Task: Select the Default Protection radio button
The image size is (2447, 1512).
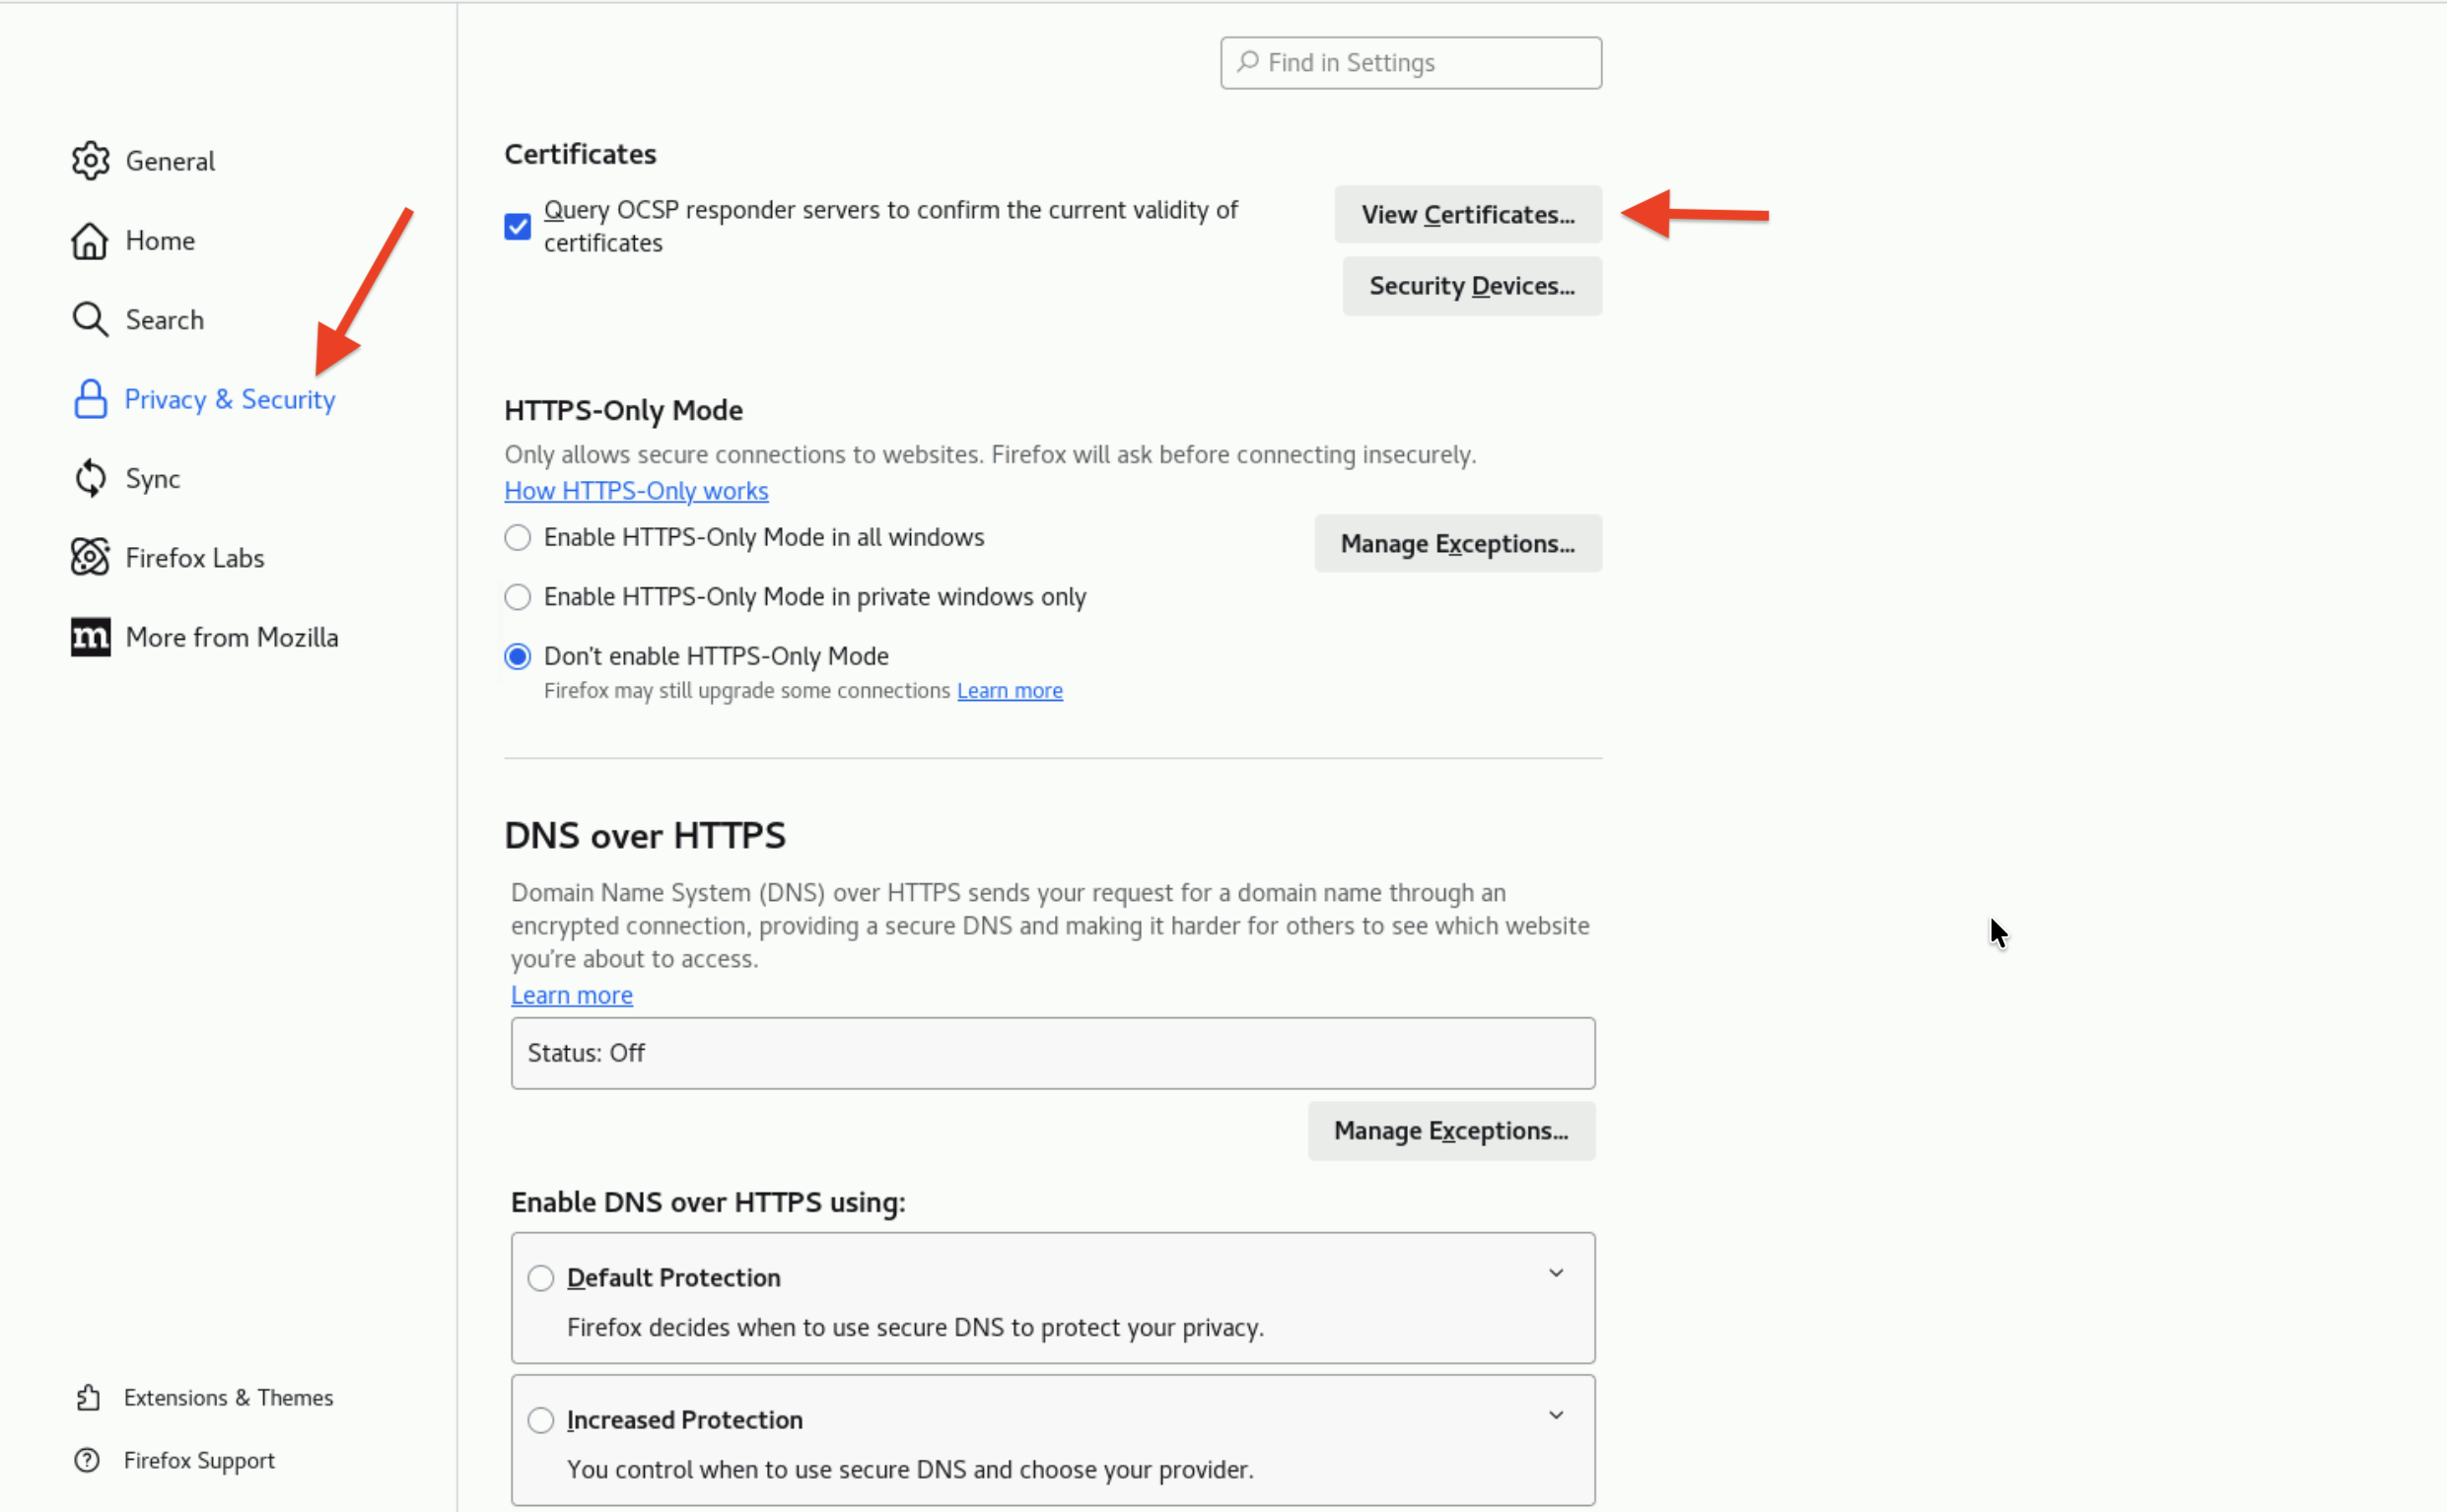Action: pos(540,1278)
